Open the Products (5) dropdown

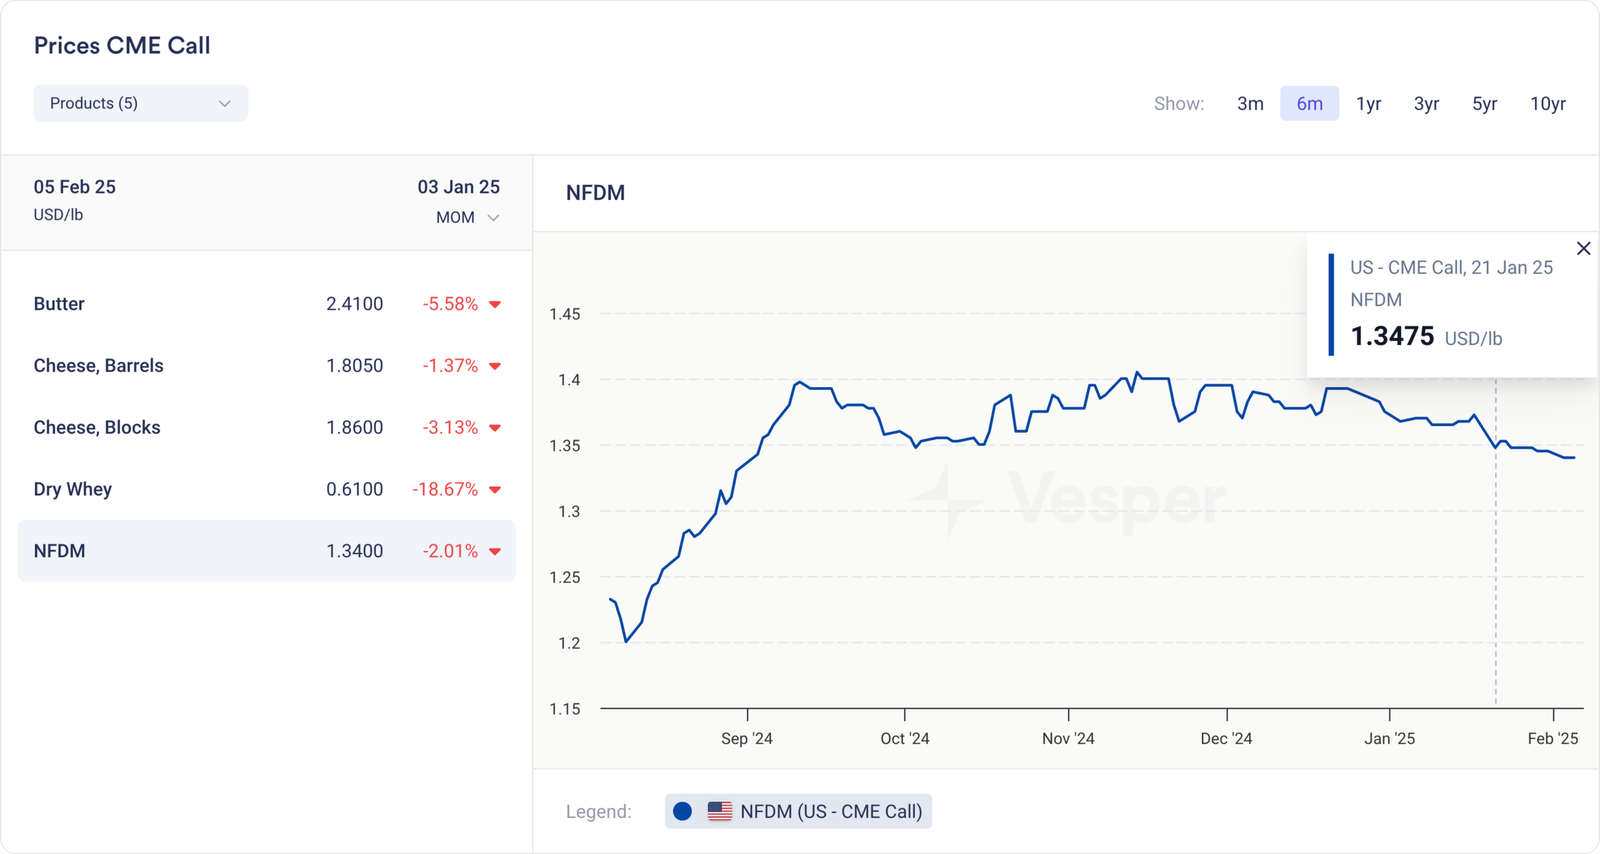(140, 103)
